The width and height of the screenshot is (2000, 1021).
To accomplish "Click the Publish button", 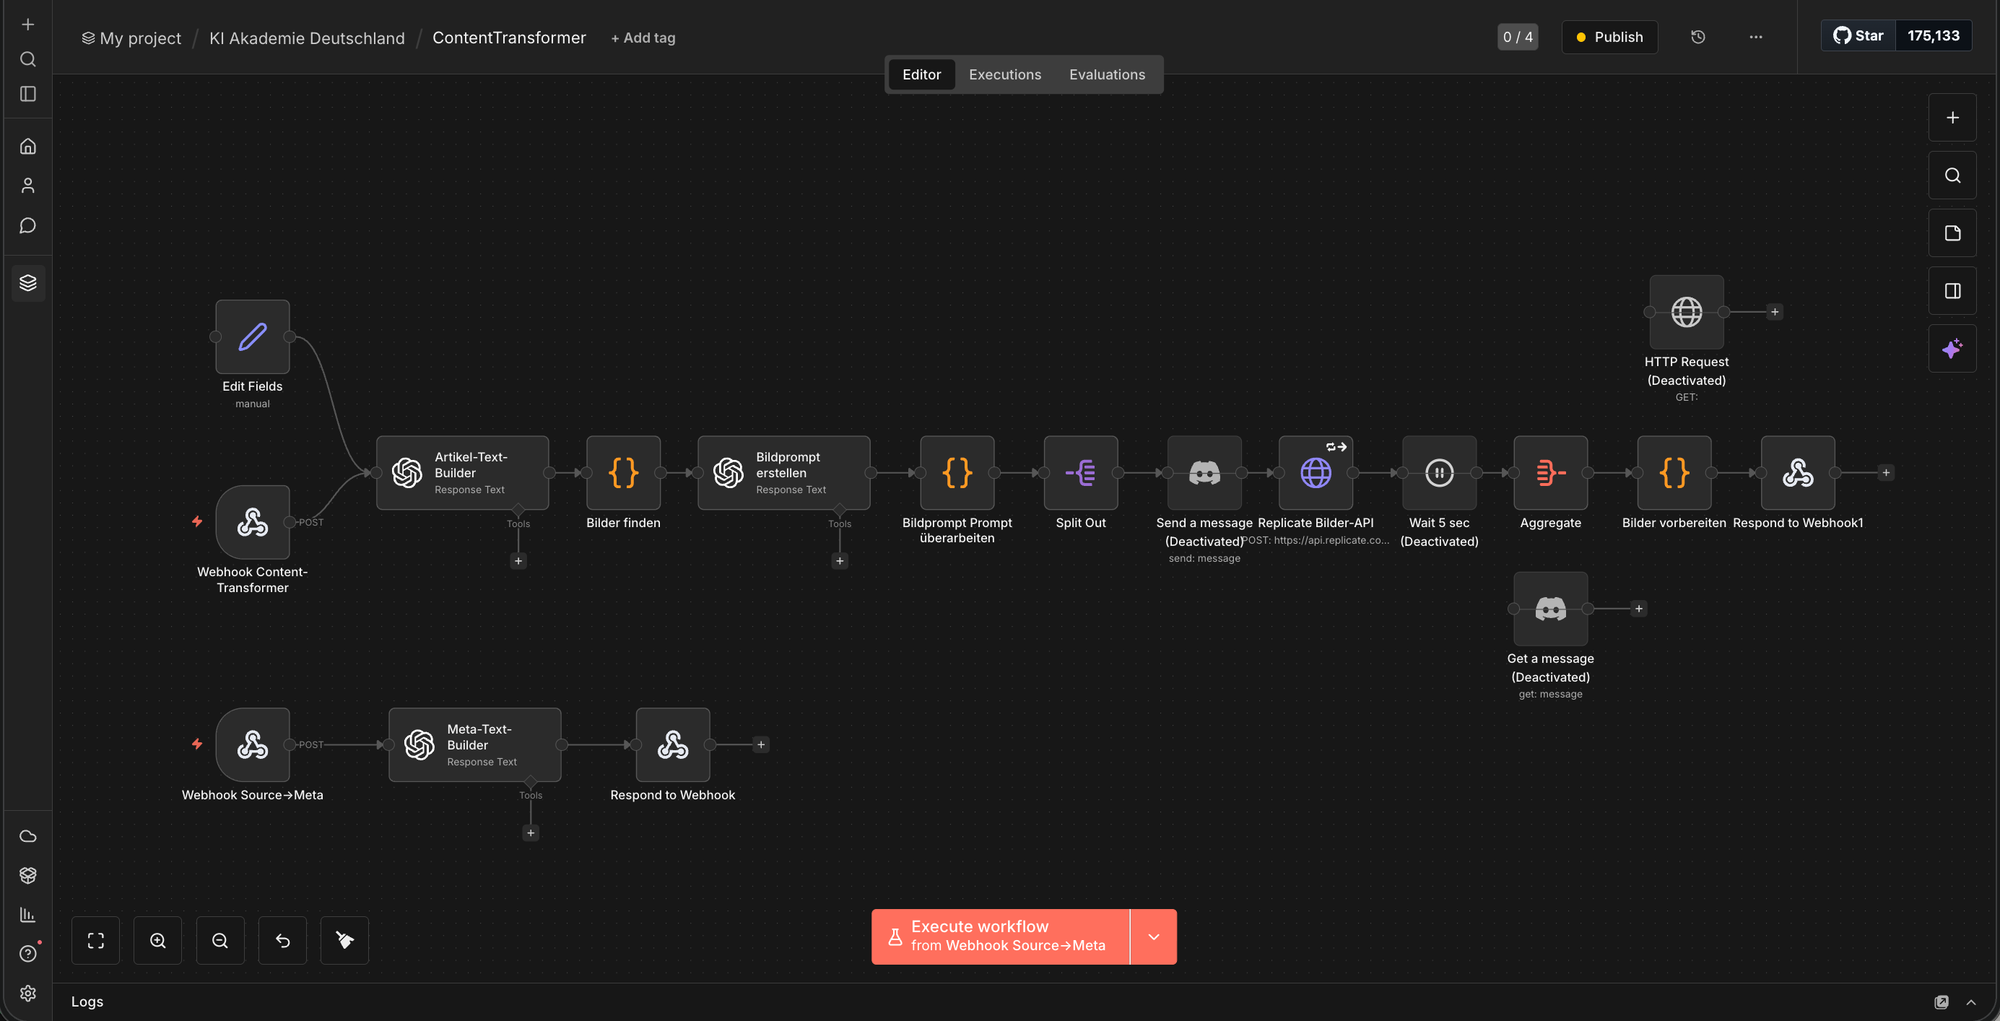I will point(1609,37).
